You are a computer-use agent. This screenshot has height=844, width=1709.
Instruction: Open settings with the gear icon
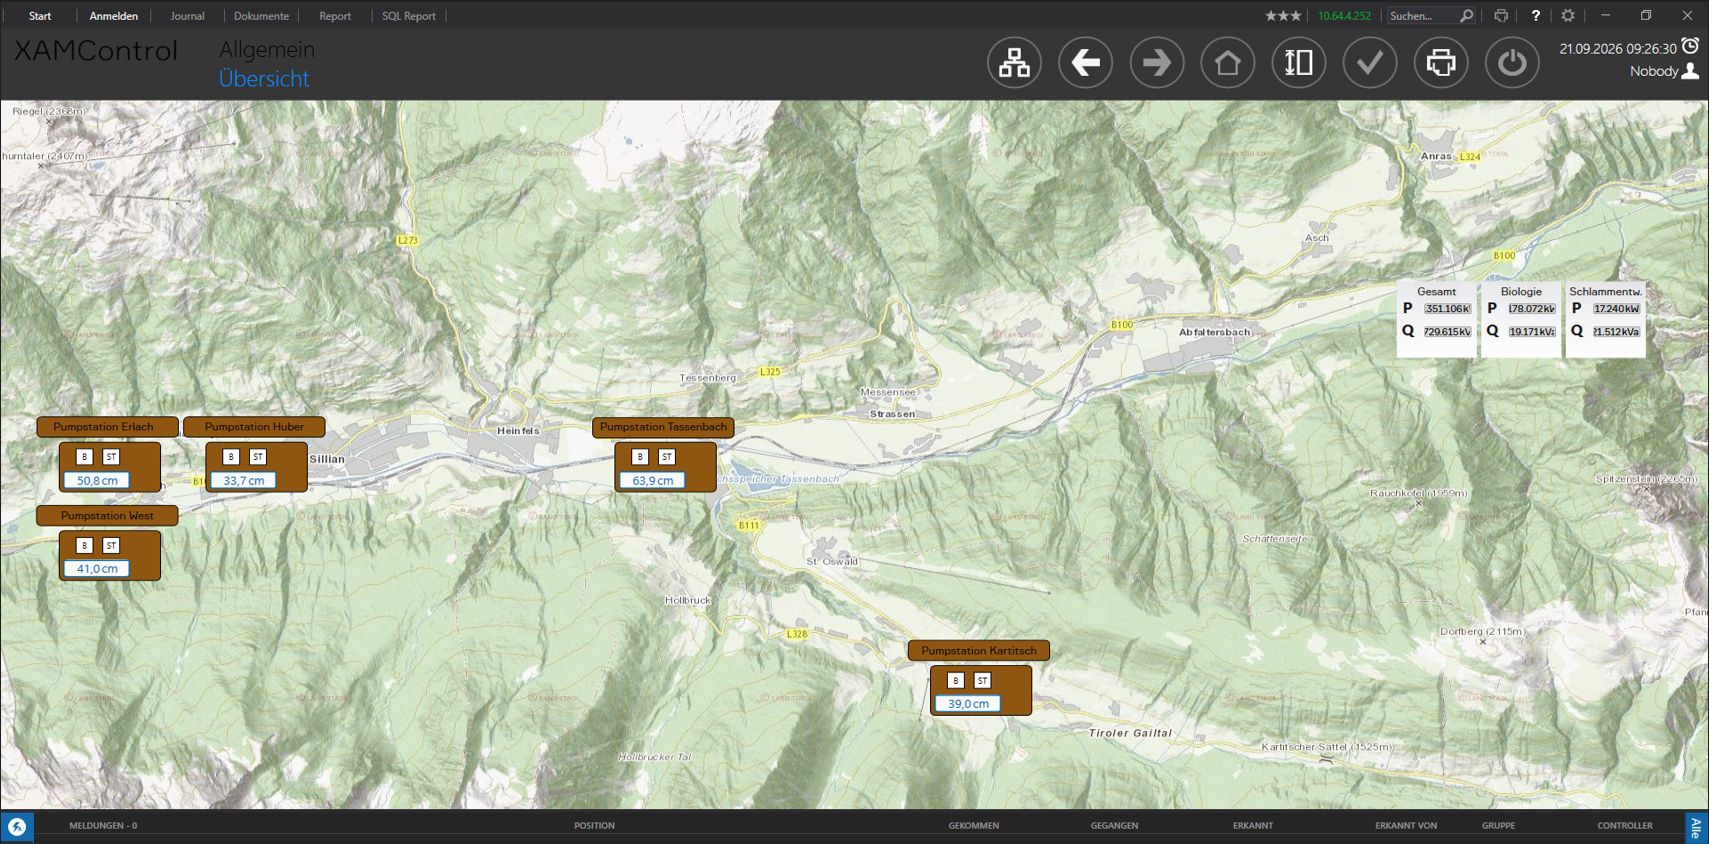(1568, 16)
